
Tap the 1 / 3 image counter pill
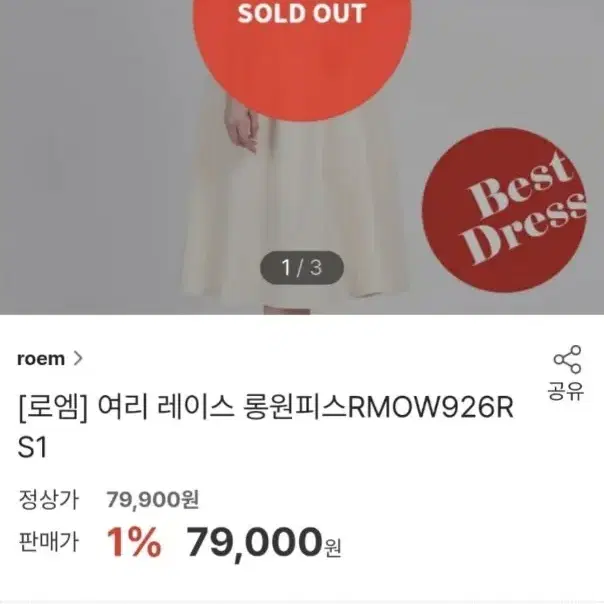[302, 268]
